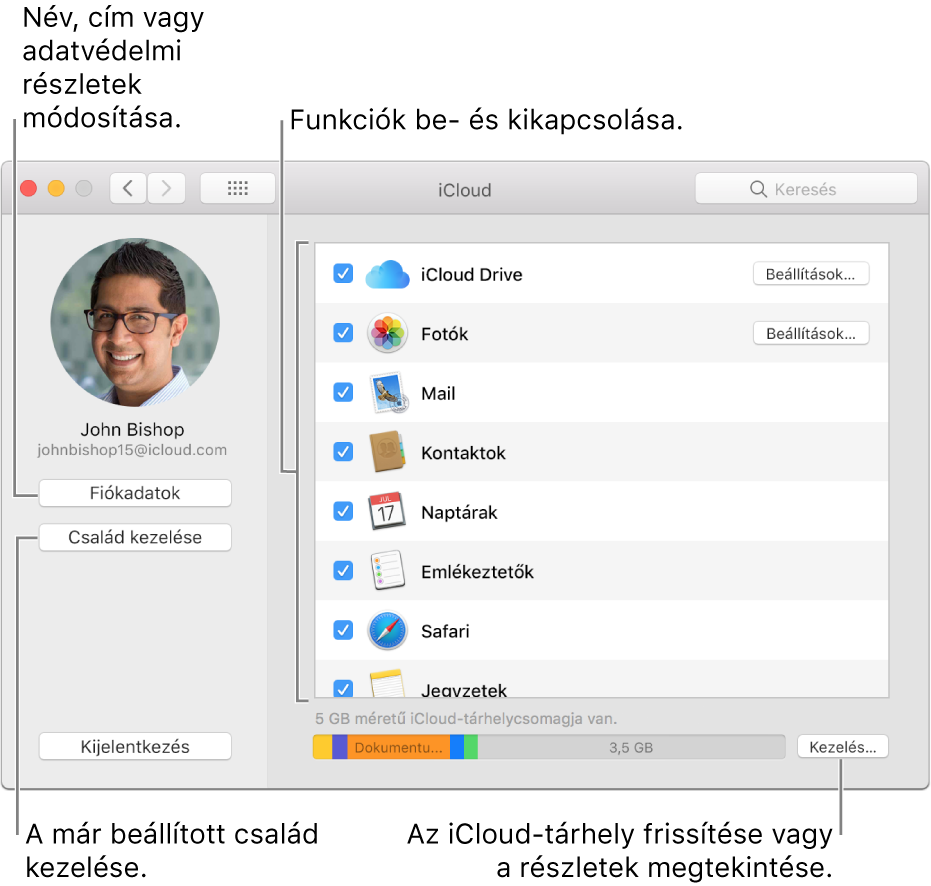Open Család kezelése
This screenshot has height=886, width=931.
[x=134, y=537]
